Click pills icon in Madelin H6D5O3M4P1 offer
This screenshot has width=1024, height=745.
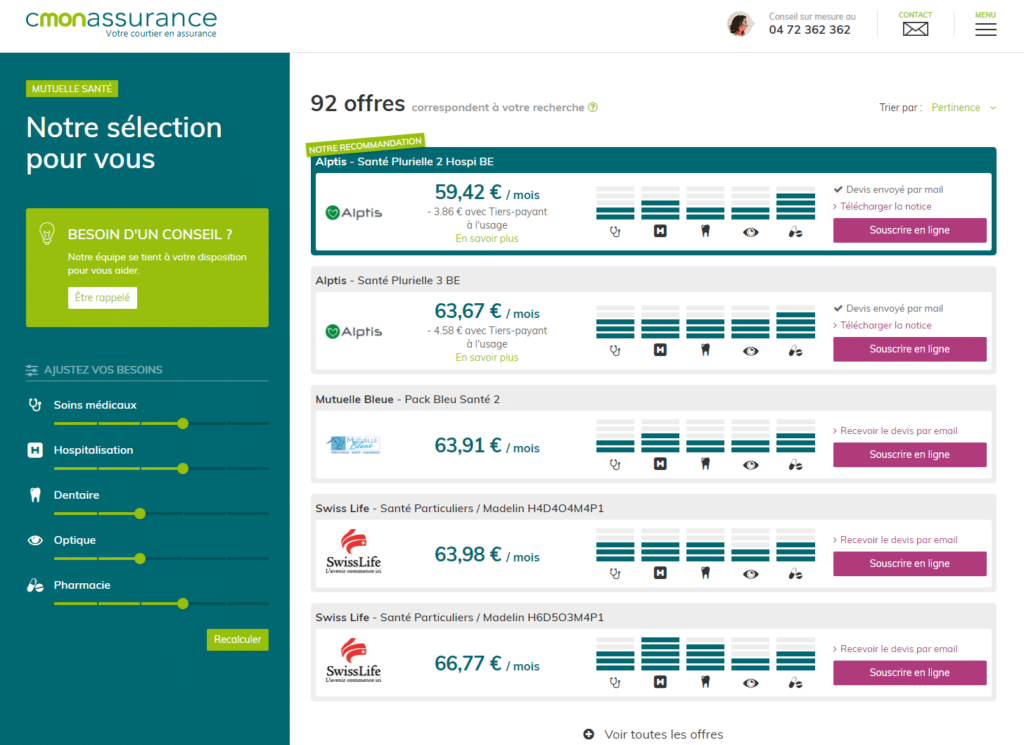click(x=795, y=683)
